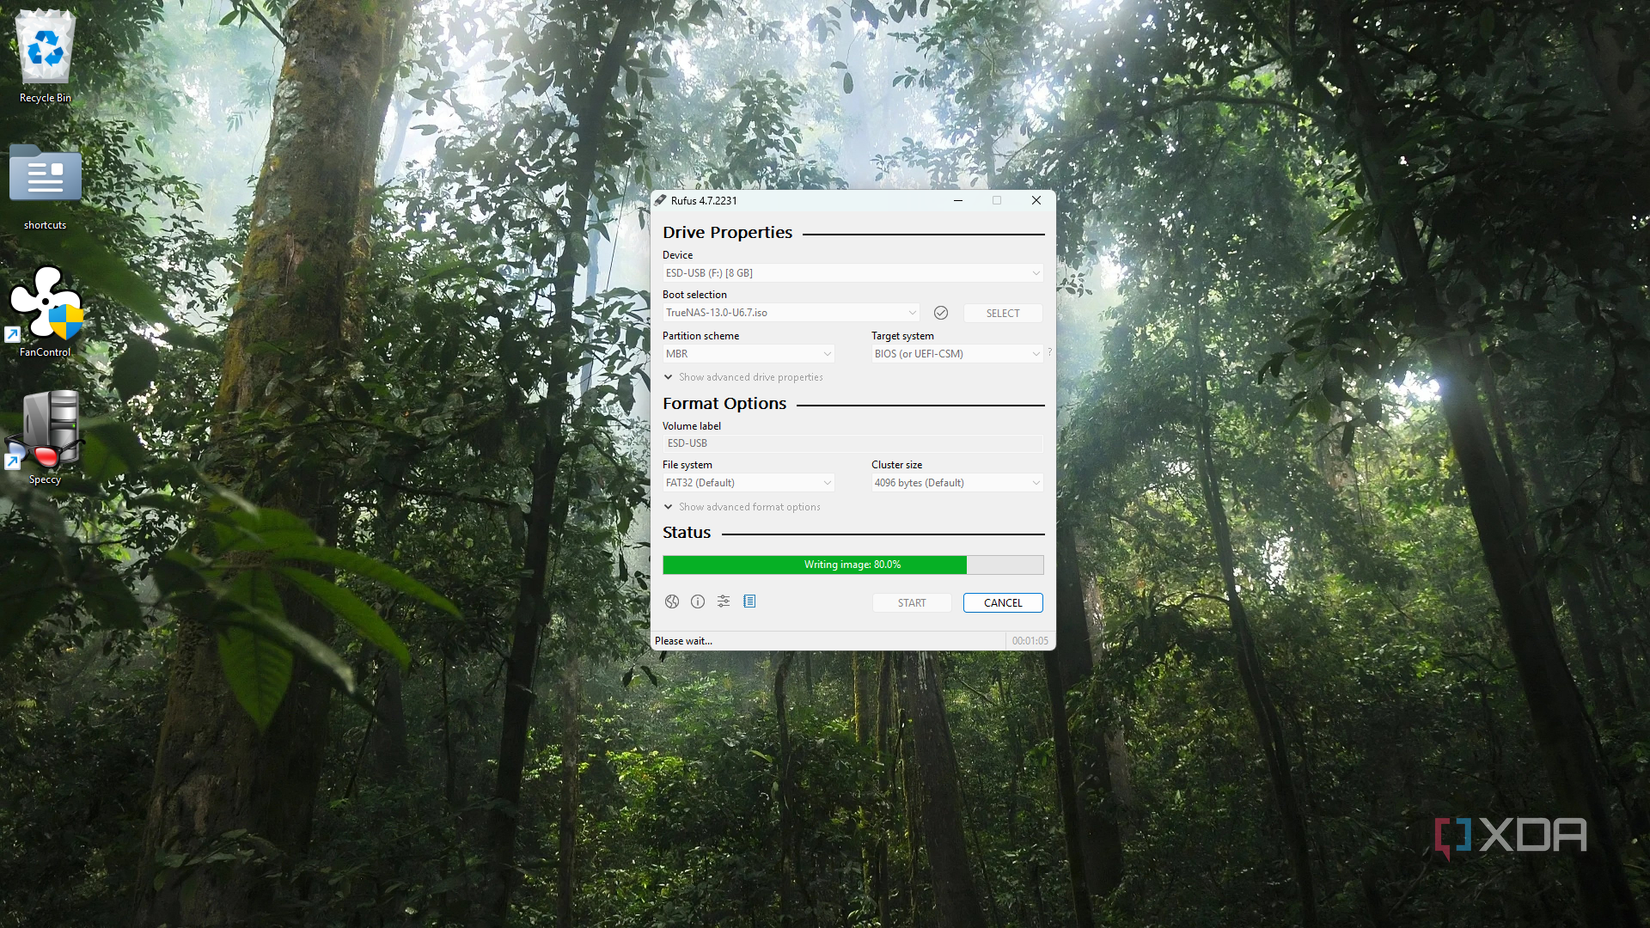The width and height of the screenshot is (1650, 928).
Task: Click the About info icon
Action: click(697, 601)
